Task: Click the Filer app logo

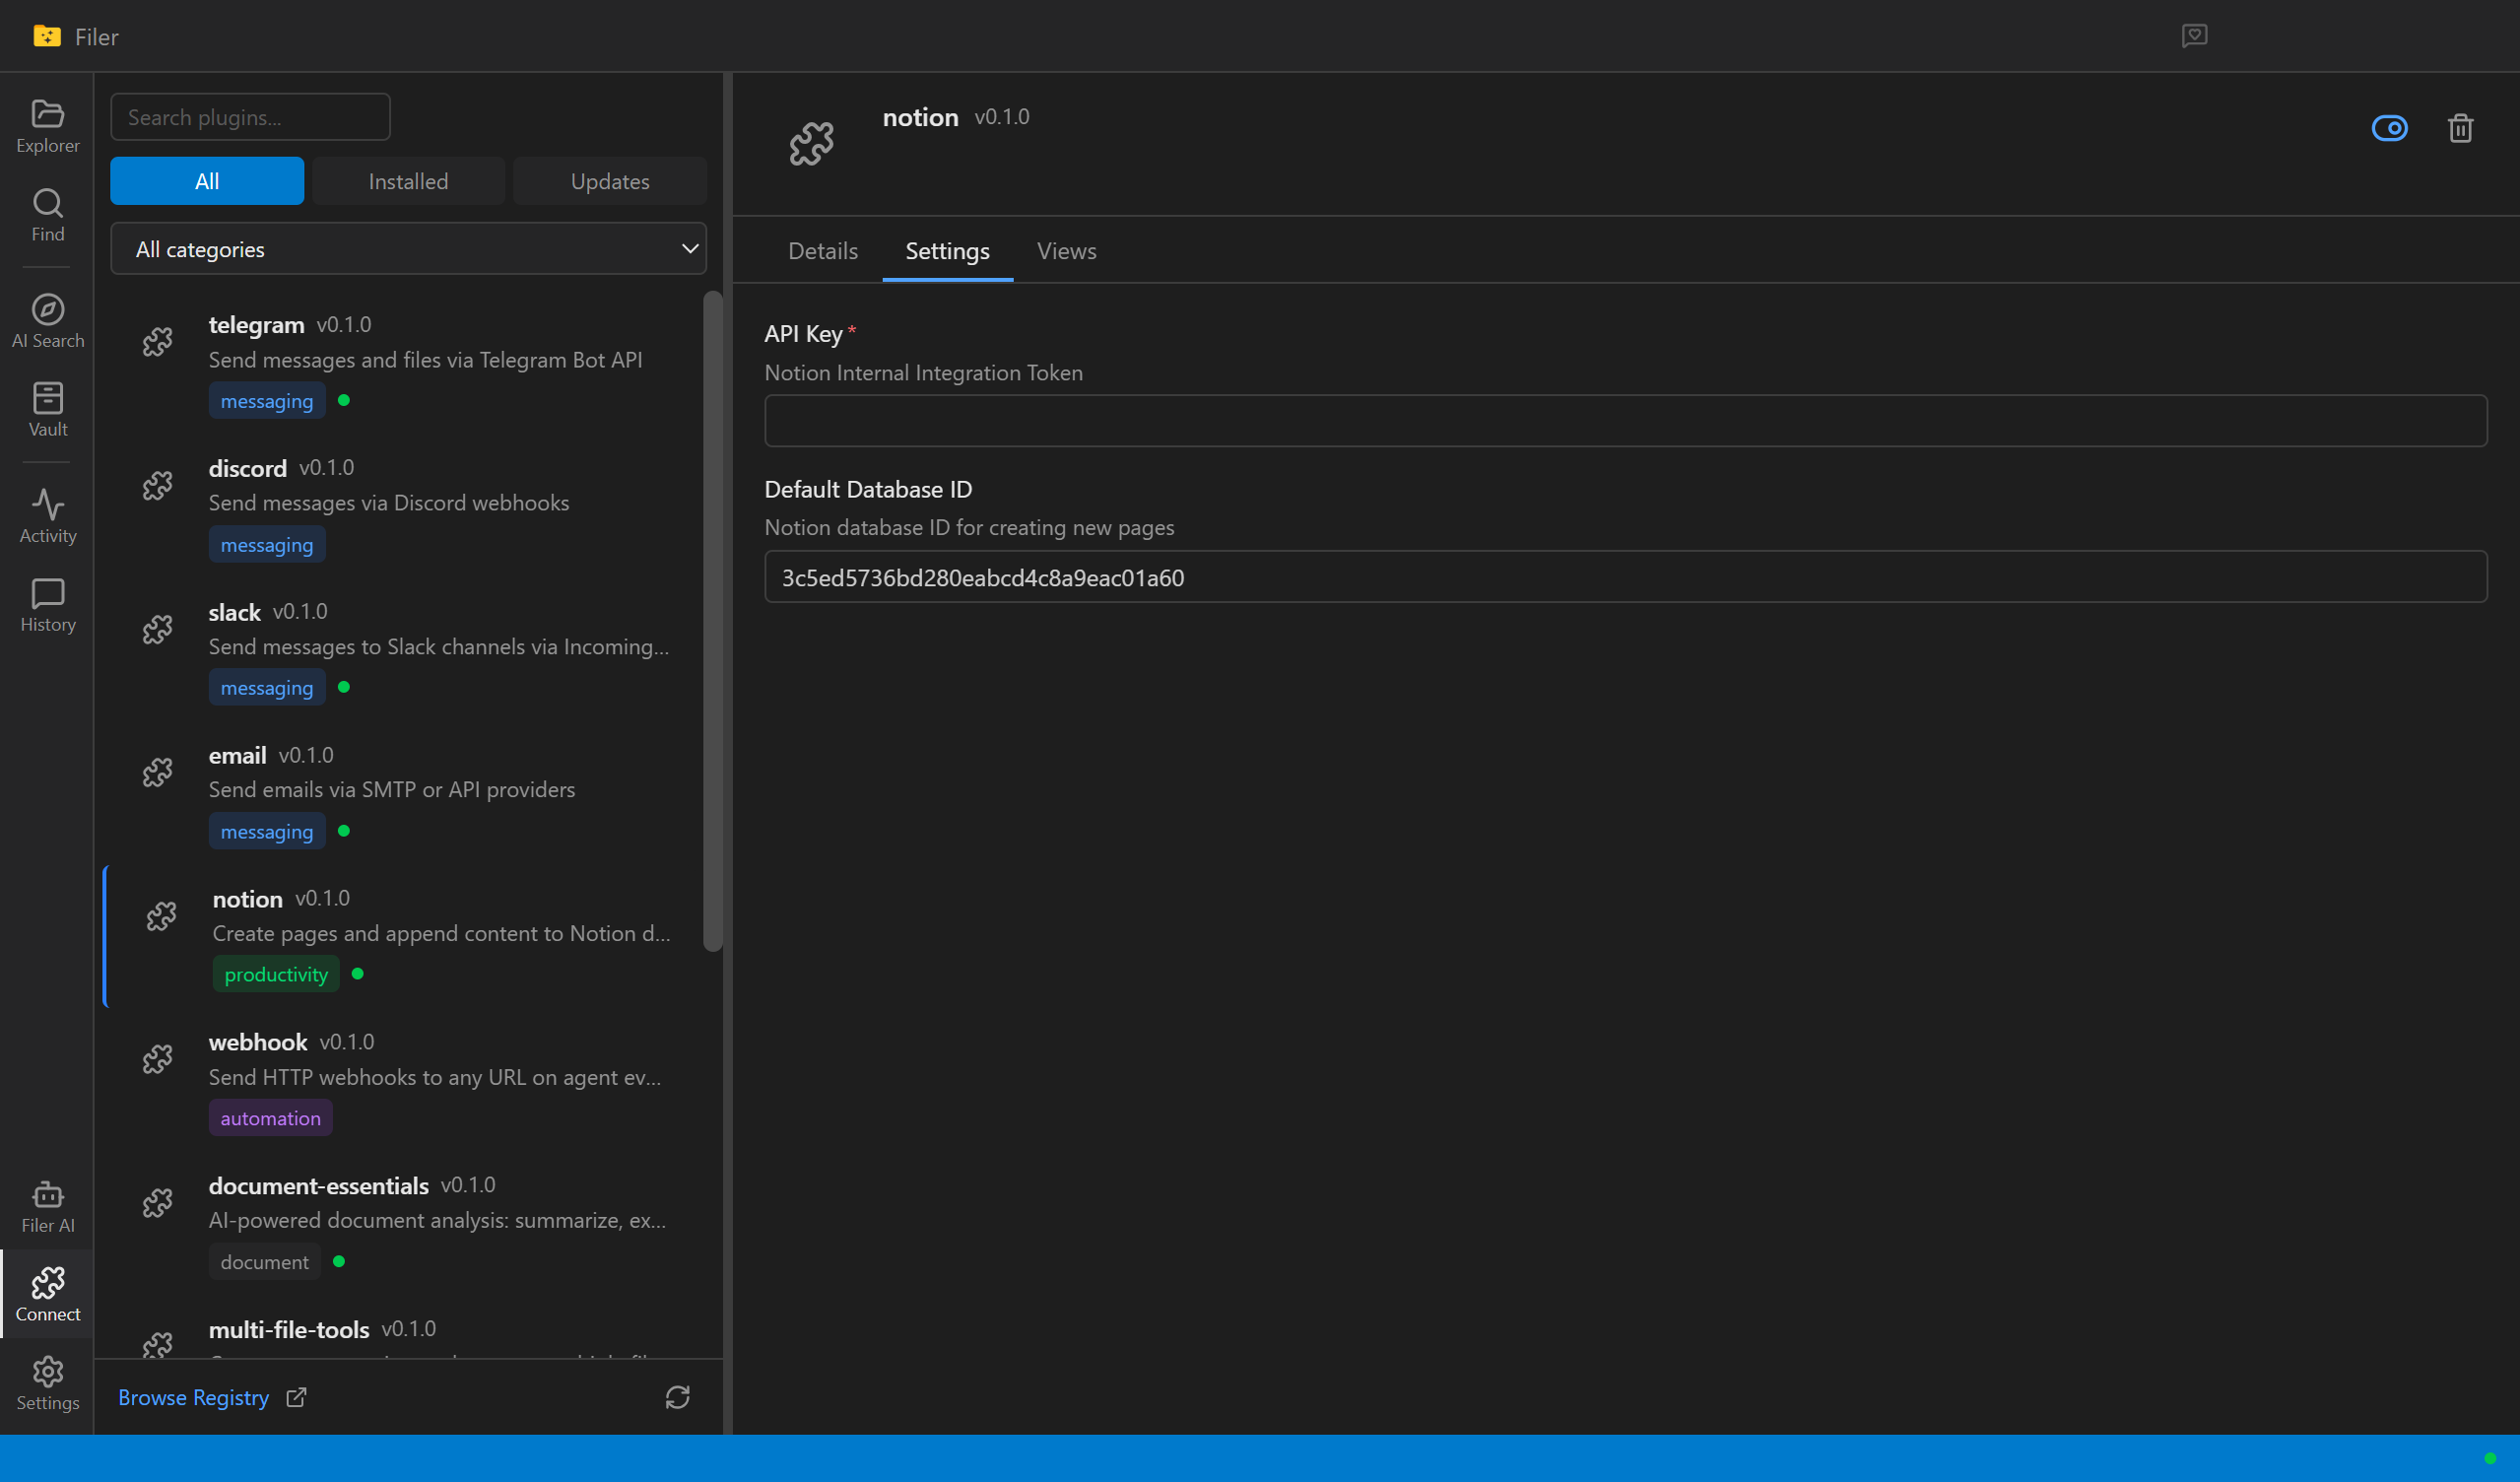Action: 46,37
